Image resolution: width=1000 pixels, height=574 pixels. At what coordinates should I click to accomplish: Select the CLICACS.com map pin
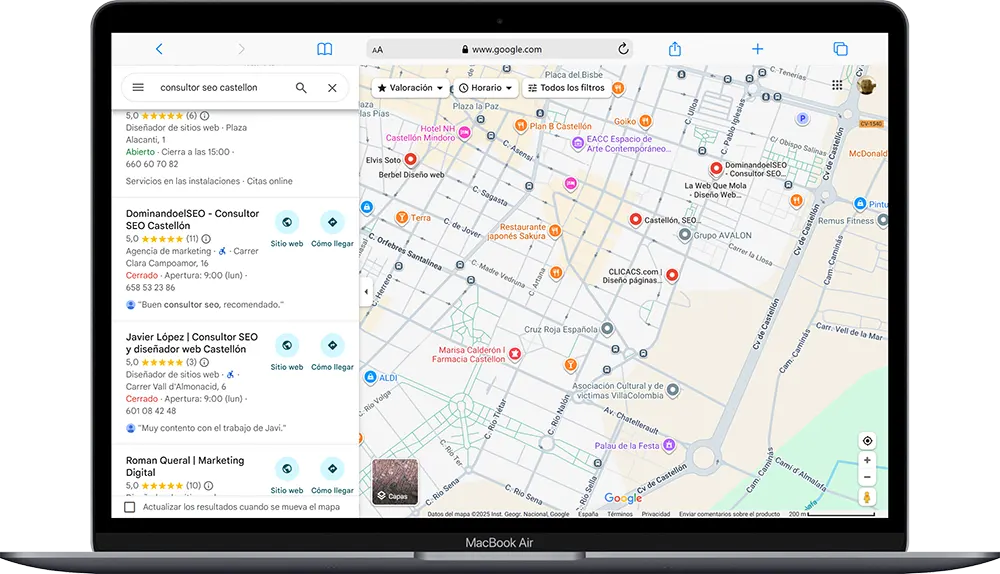(x=672, y=274)
